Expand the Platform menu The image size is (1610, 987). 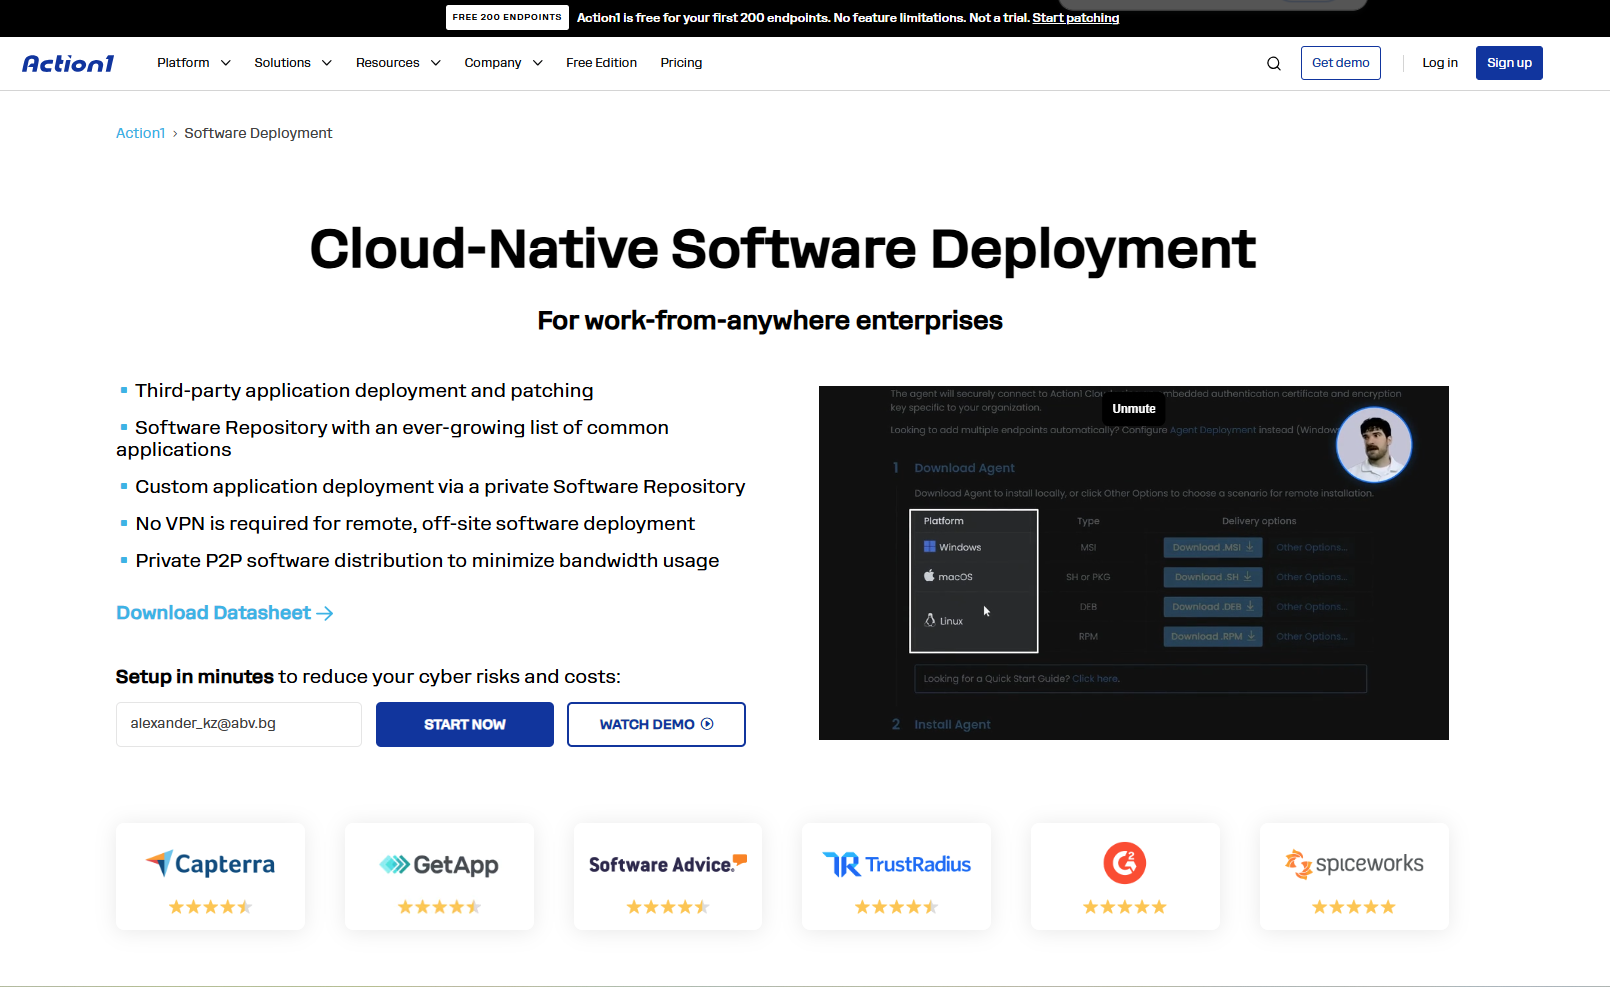pyautogui.click(x=194, y=63)
